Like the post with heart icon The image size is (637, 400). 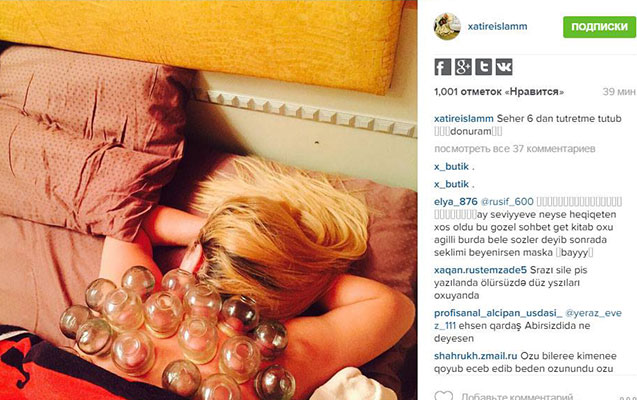pyautogui.click(x=444, y=396)
